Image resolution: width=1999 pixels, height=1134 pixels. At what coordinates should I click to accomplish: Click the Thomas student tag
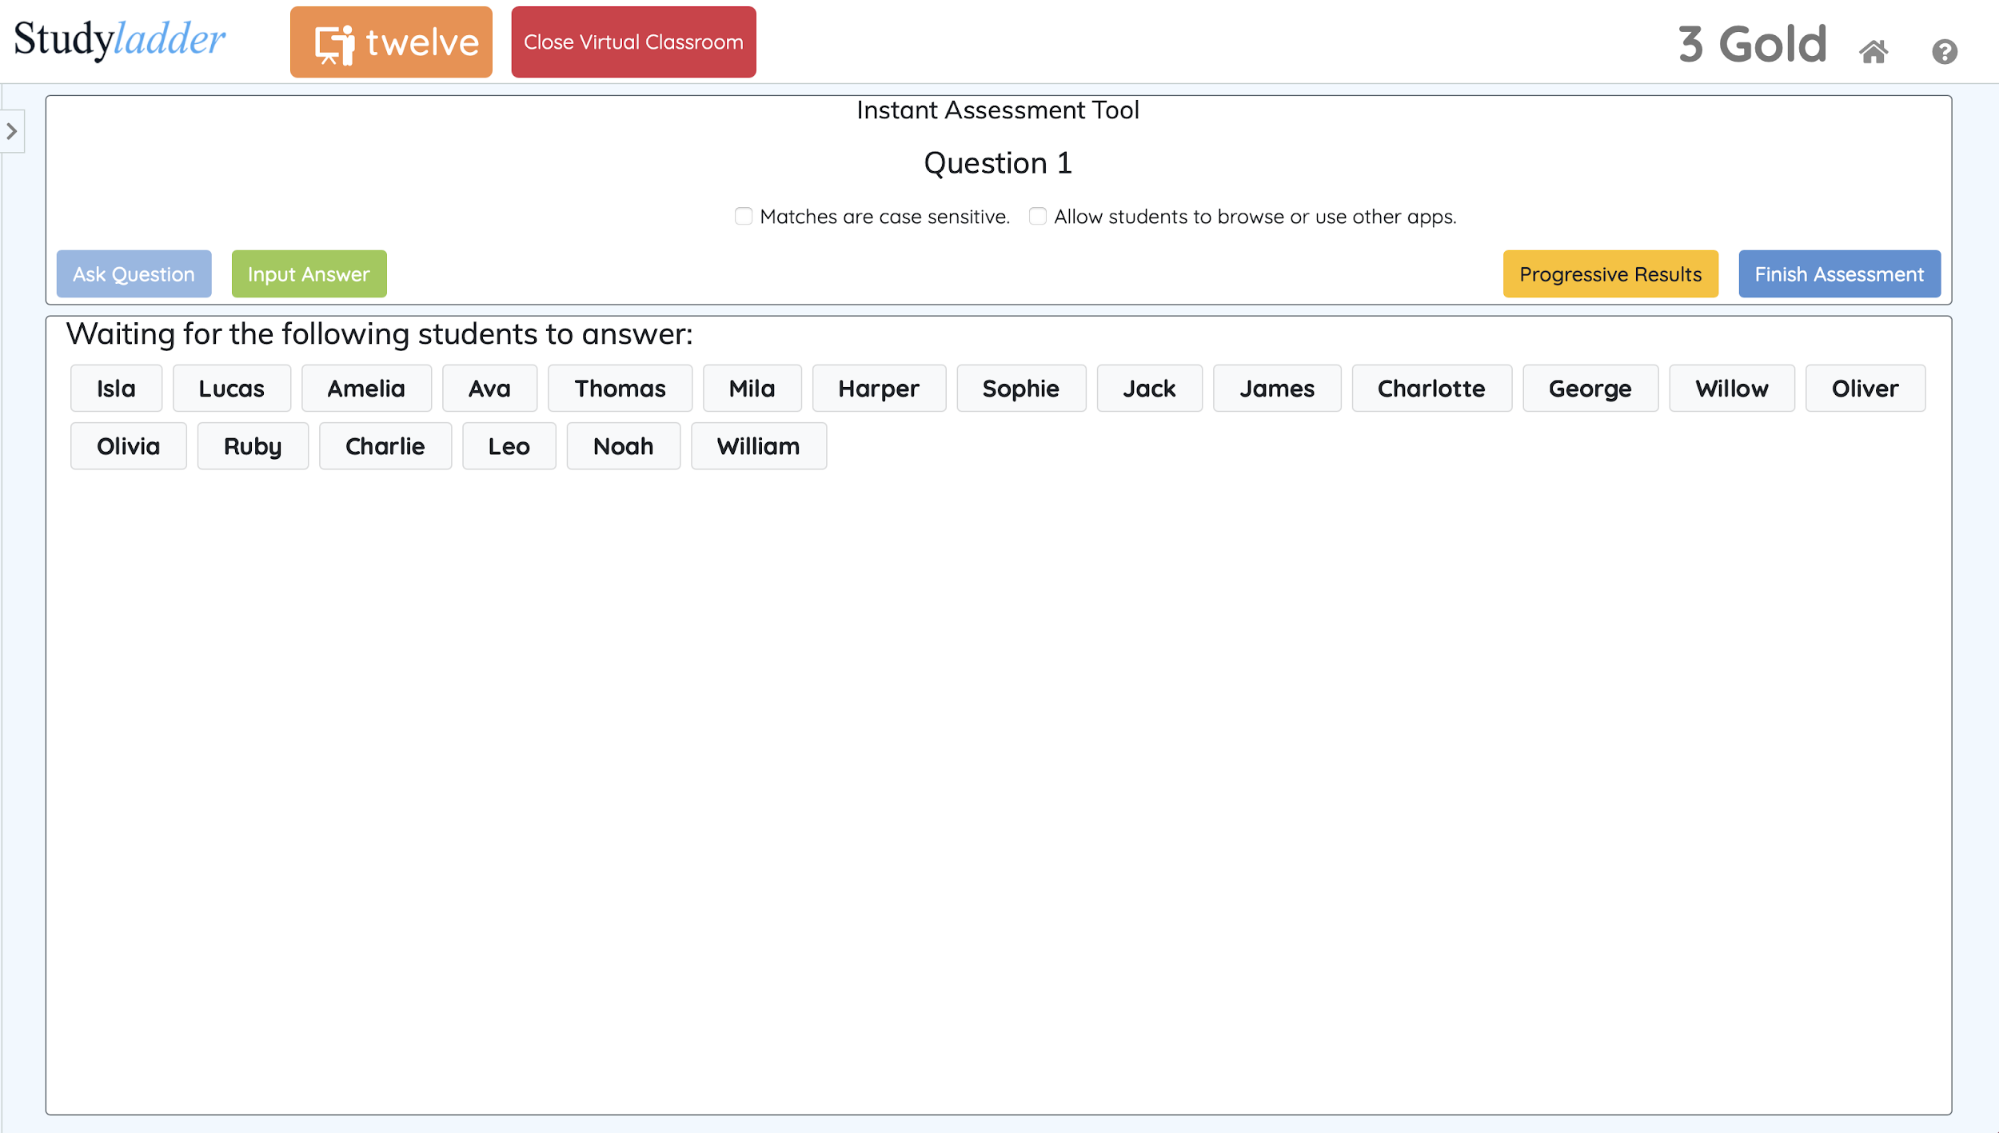pos(619,388)
